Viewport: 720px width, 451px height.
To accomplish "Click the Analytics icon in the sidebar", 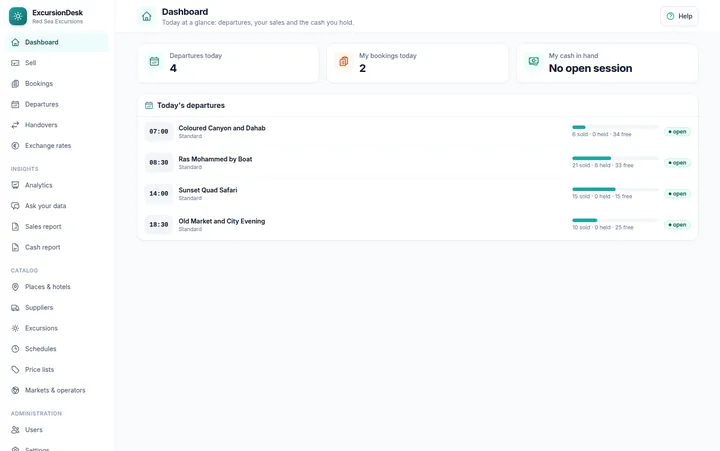I will click(15, 185).
